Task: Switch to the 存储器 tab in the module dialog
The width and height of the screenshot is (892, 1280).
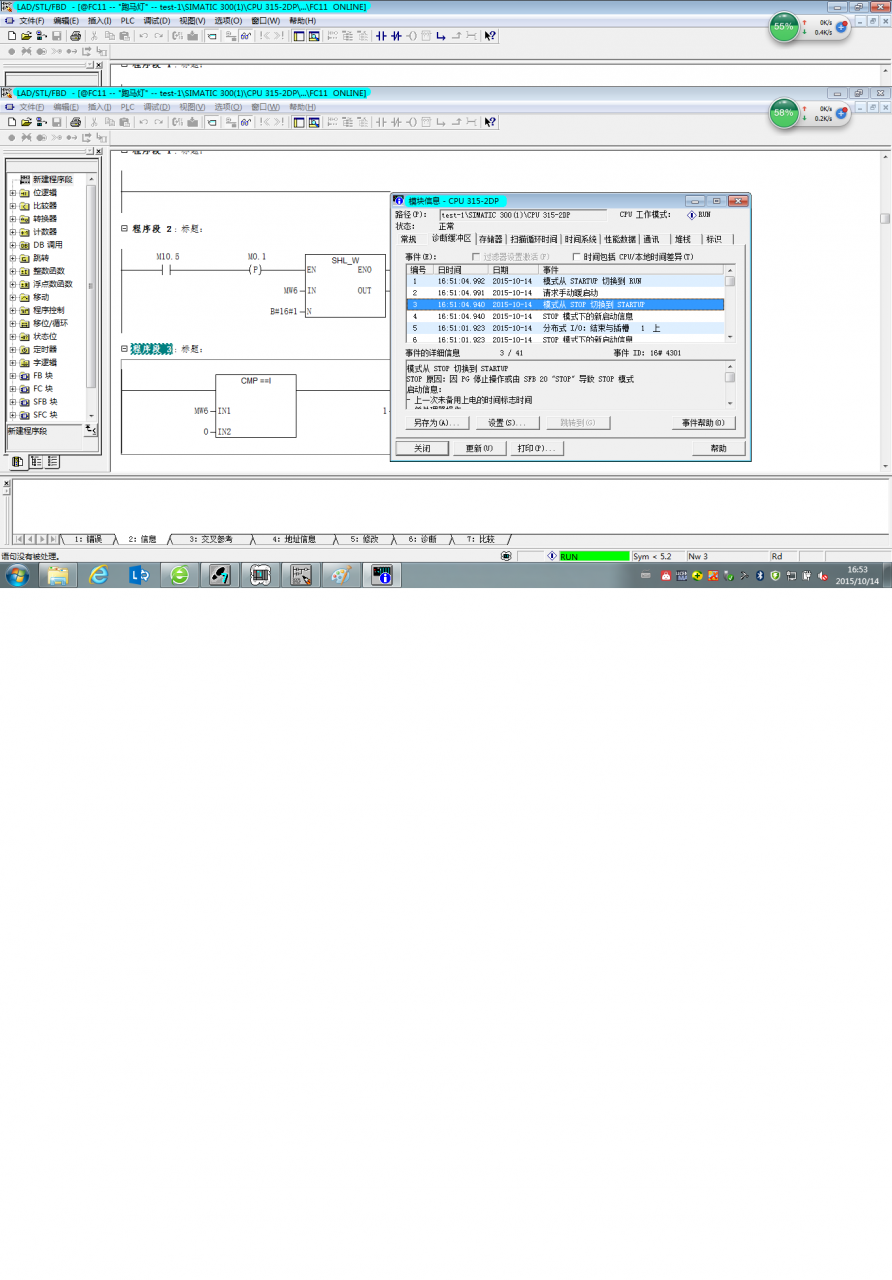Action: (x=490, y=239)
